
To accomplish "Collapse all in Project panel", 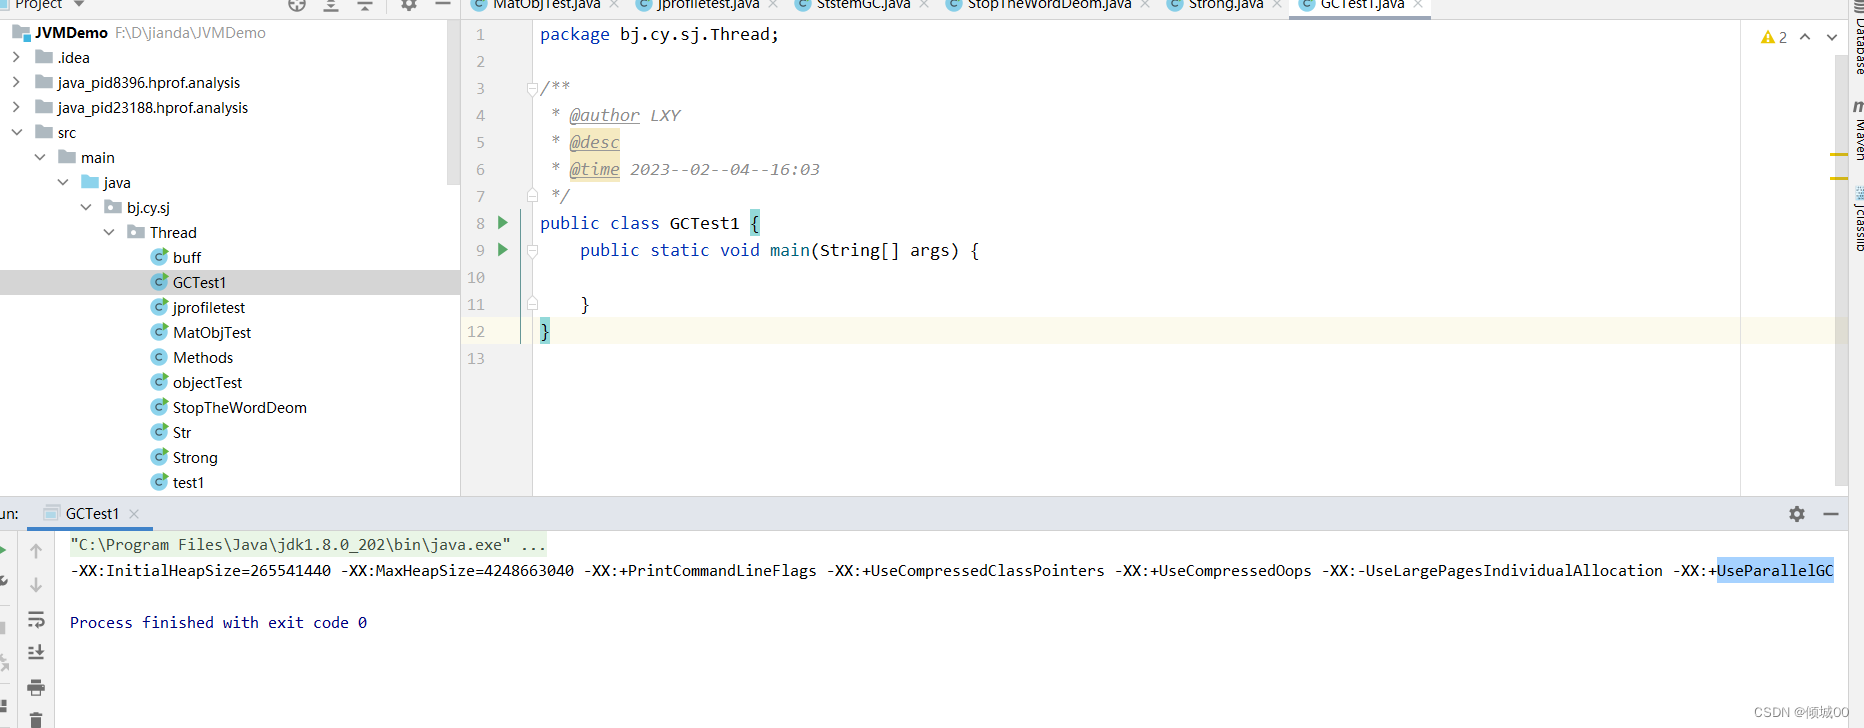I will (x=365, y=5).
